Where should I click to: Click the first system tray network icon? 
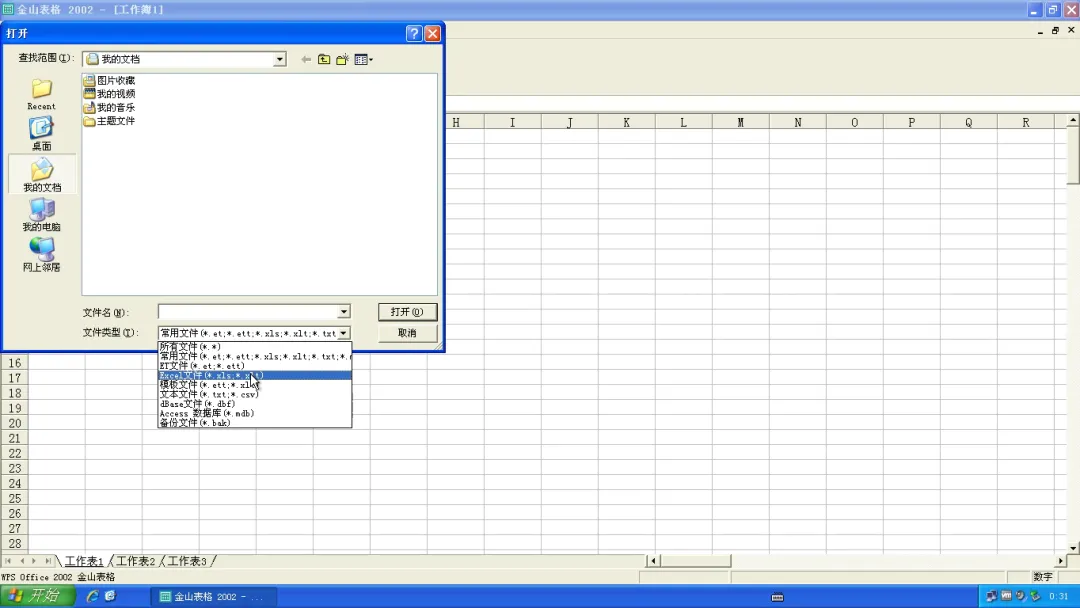991,596
